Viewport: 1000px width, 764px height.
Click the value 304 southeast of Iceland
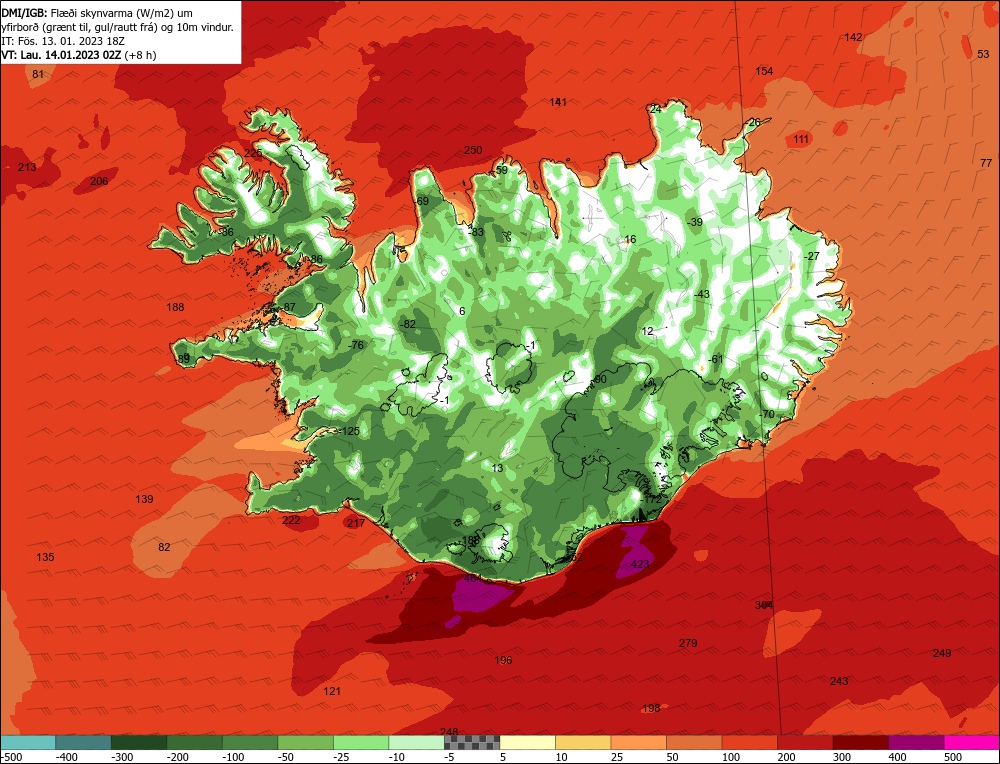(x=764, y=605)
